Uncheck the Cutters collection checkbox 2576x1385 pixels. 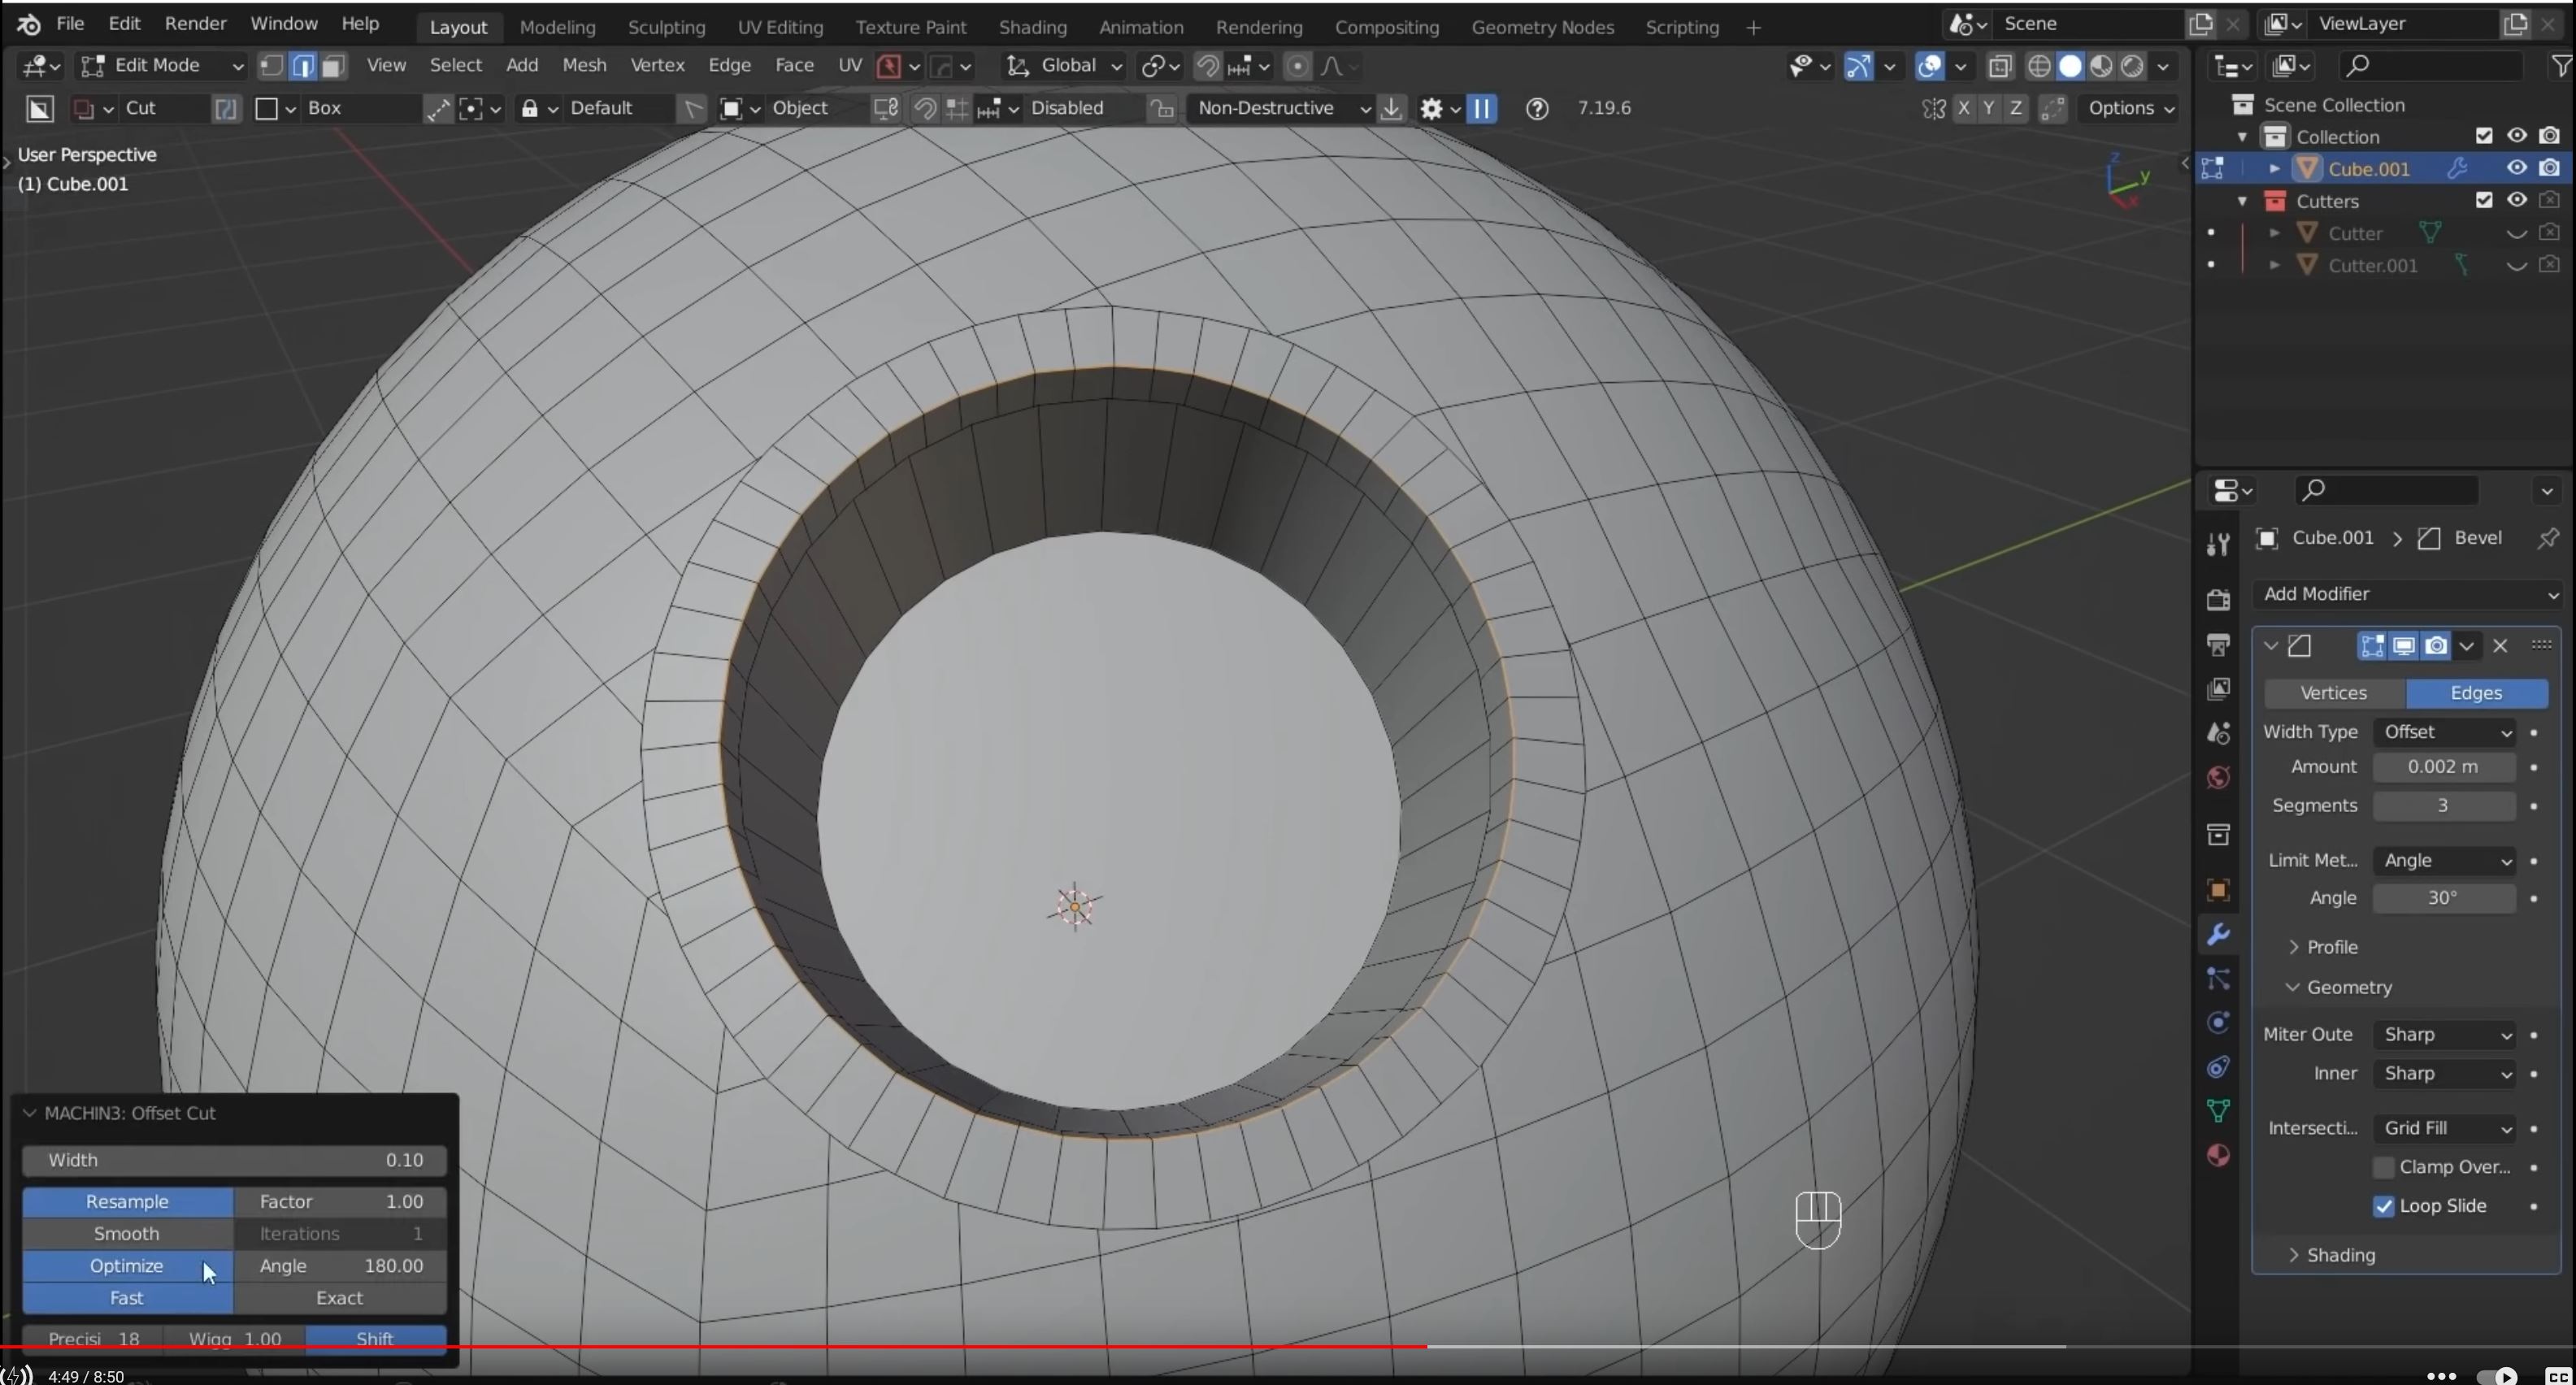coord(2484,200)
